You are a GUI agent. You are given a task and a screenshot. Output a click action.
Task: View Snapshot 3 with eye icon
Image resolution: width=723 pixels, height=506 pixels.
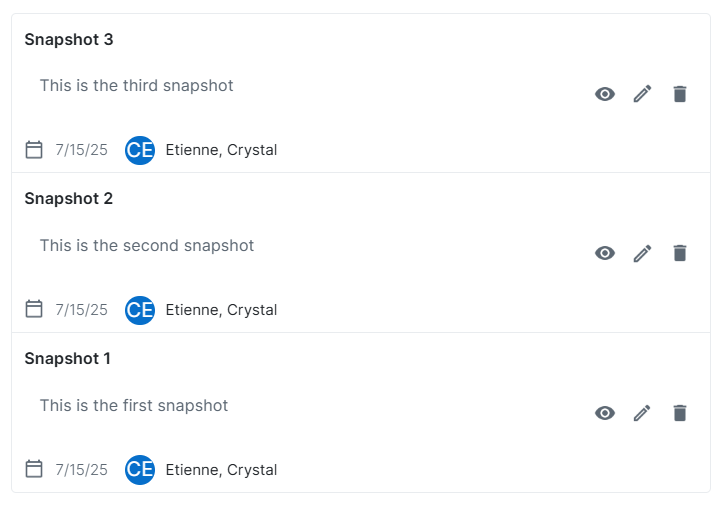point(605,94)
